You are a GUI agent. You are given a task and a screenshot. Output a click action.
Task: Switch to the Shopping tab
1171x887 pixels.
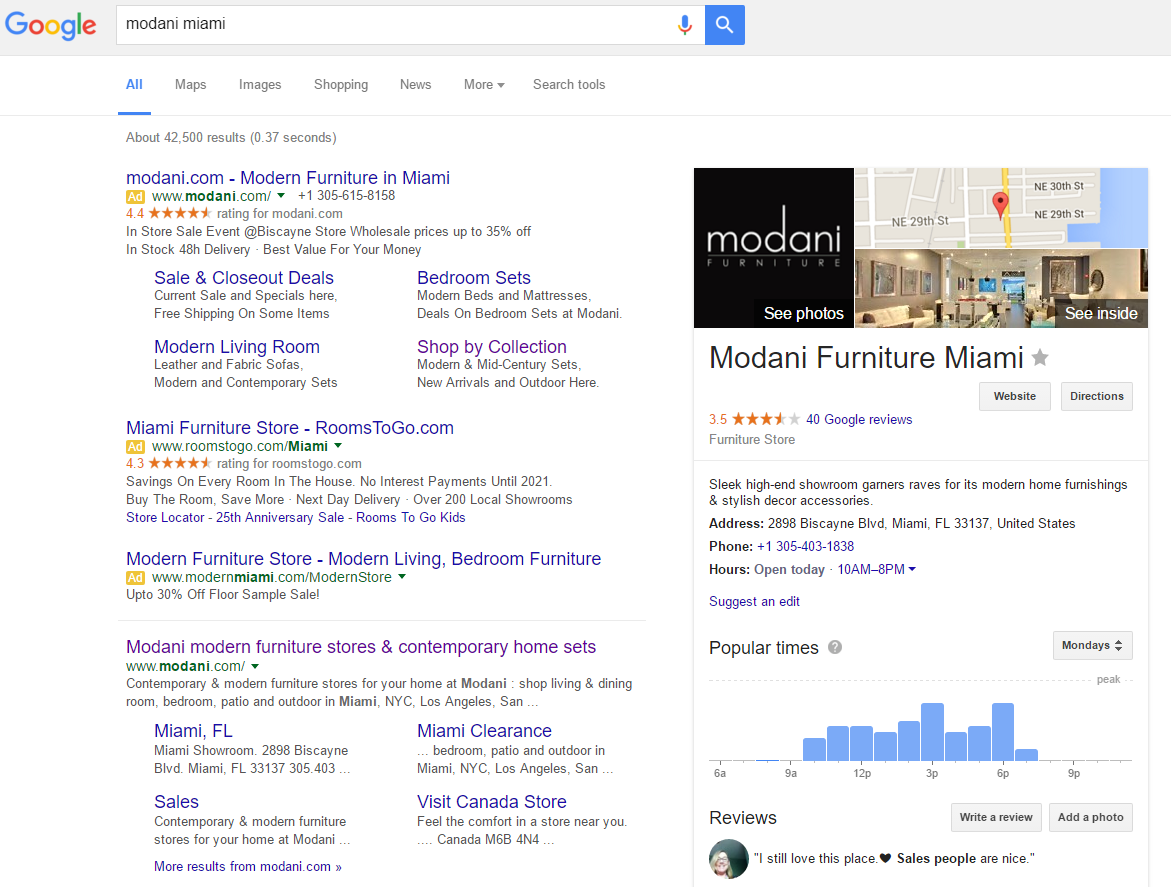pos(341,84)
